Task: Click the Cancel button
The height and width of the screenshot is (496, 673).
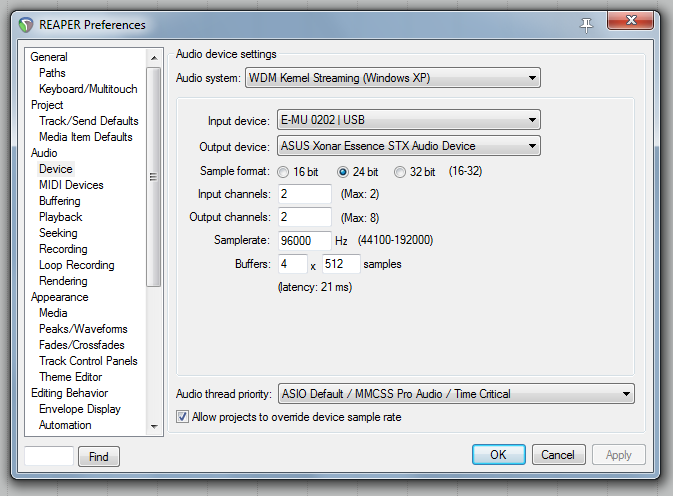Action: tap(558, 455)
